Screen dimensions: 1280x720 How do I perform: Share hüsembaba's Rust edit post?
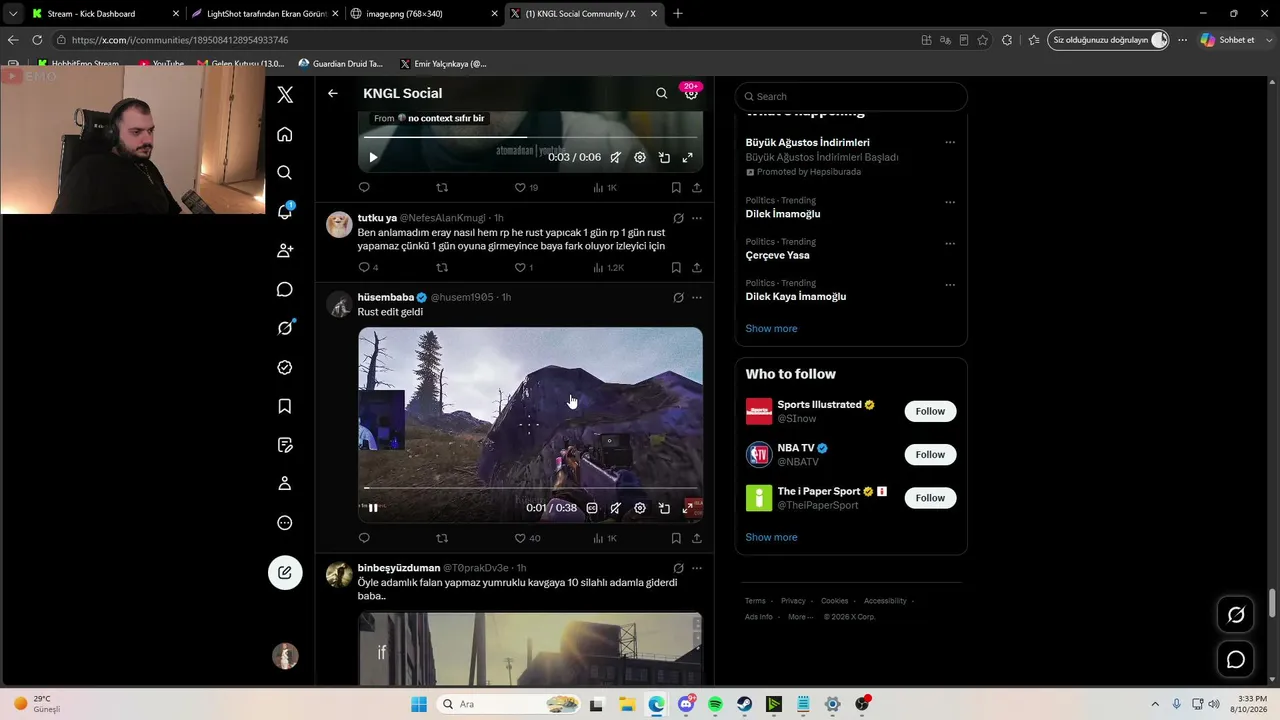tap(696, 538)
